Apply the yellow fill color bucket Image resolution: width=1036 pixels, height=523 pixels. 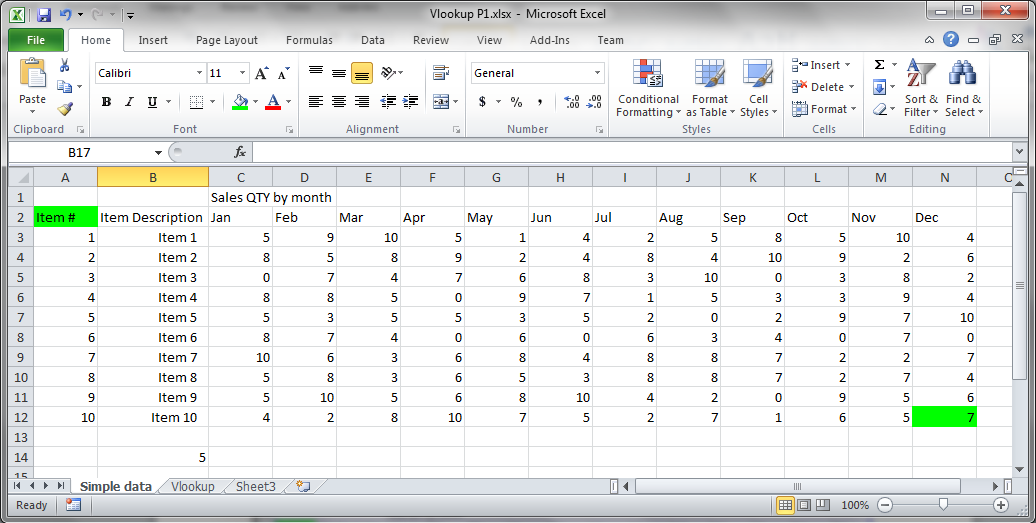point(239,102)
